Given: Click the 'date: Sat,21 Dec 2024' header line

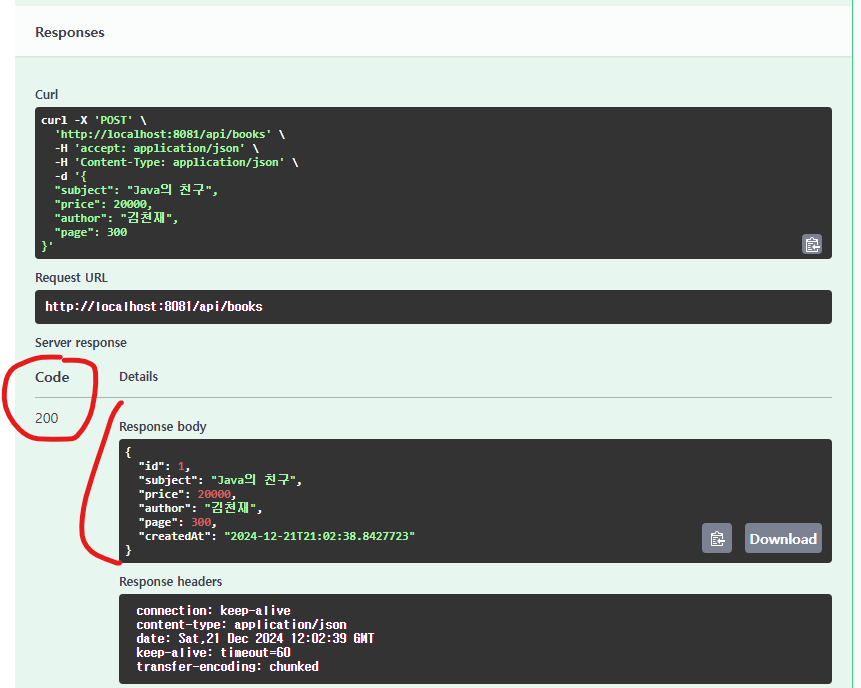Looking at the screenshot, I should 255,639.
